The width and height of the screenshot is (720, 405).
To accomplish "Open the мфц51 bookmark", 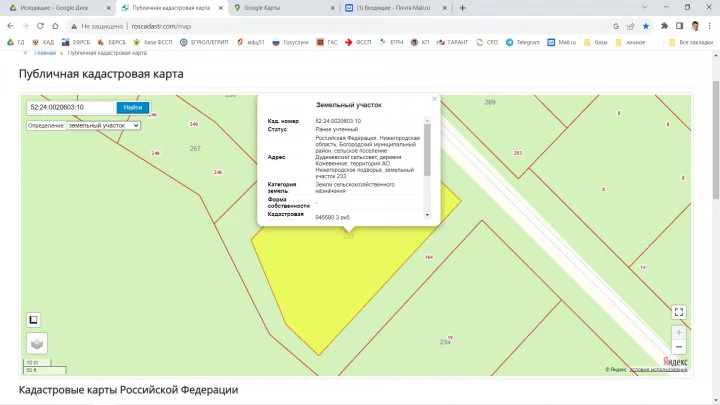I will click(251, 42).
